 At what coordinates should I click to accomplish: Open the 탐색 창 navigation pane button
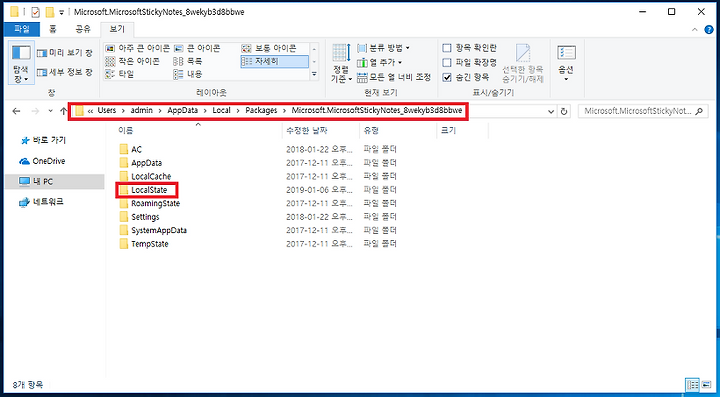click(21, 63)
